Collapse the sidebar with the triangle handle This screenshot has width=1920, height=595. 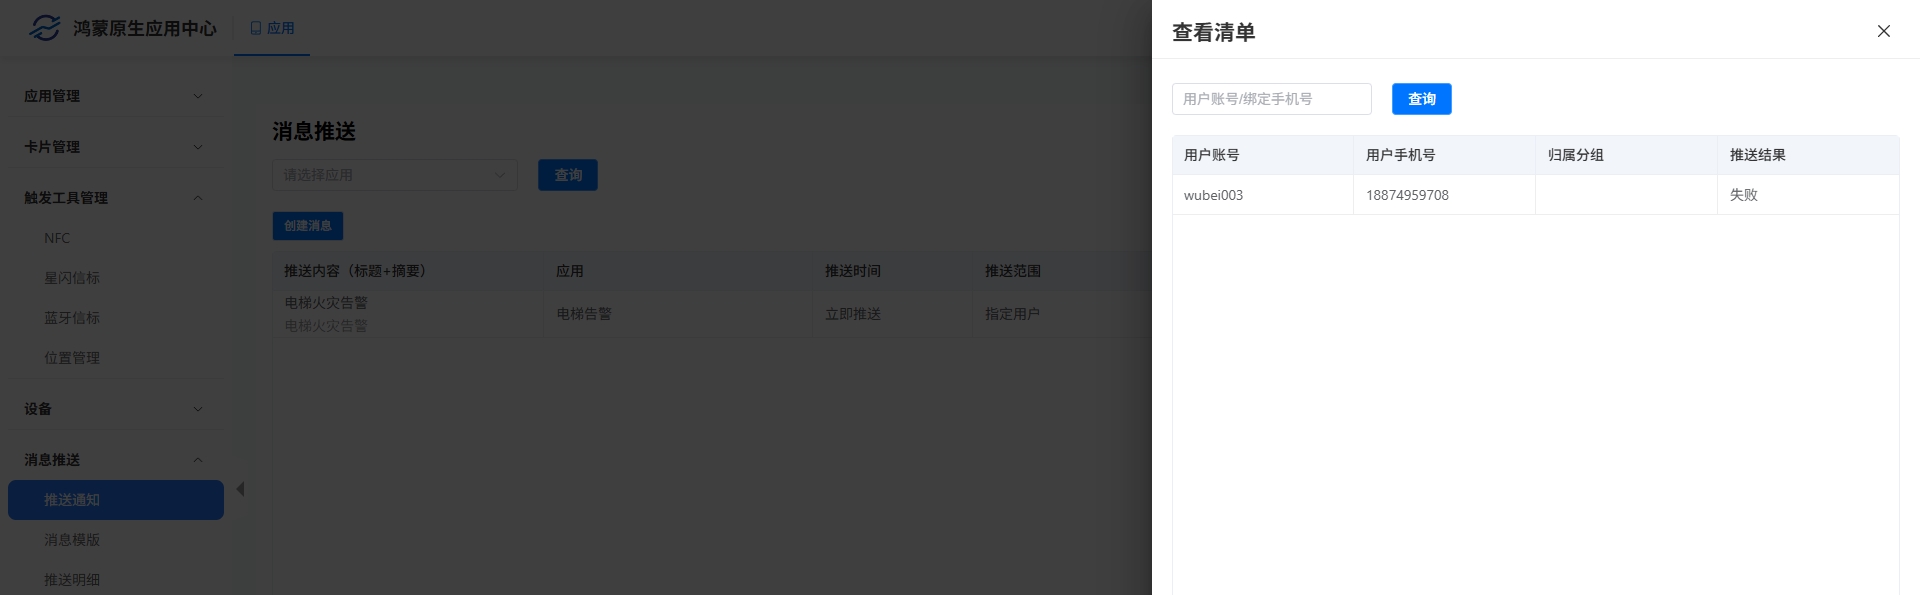[x=240, y=489]
